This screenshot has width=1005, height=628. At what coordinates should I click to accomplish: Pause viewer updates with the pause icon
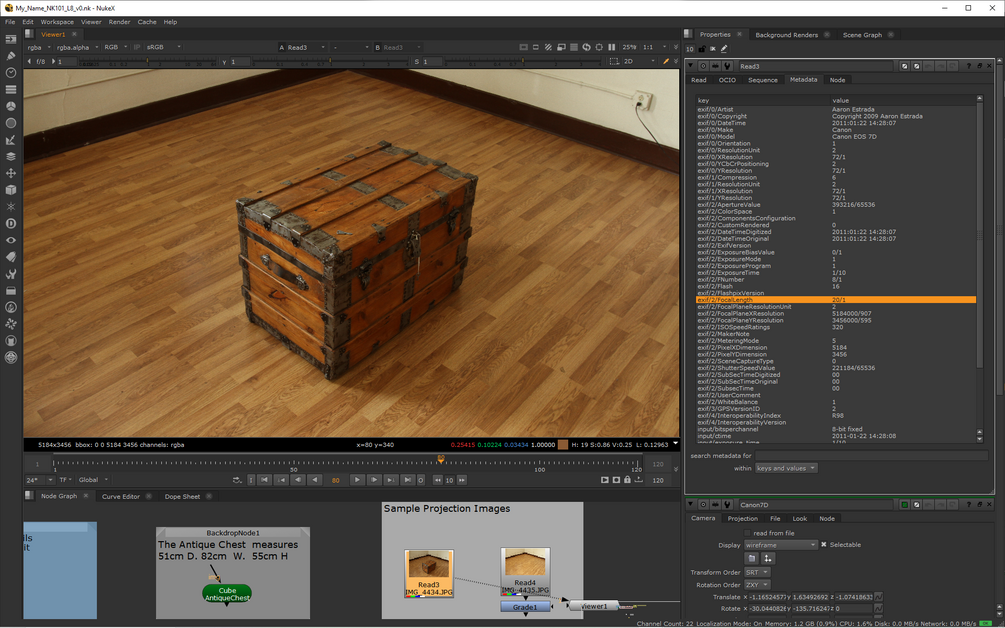[x=611, y=47]
